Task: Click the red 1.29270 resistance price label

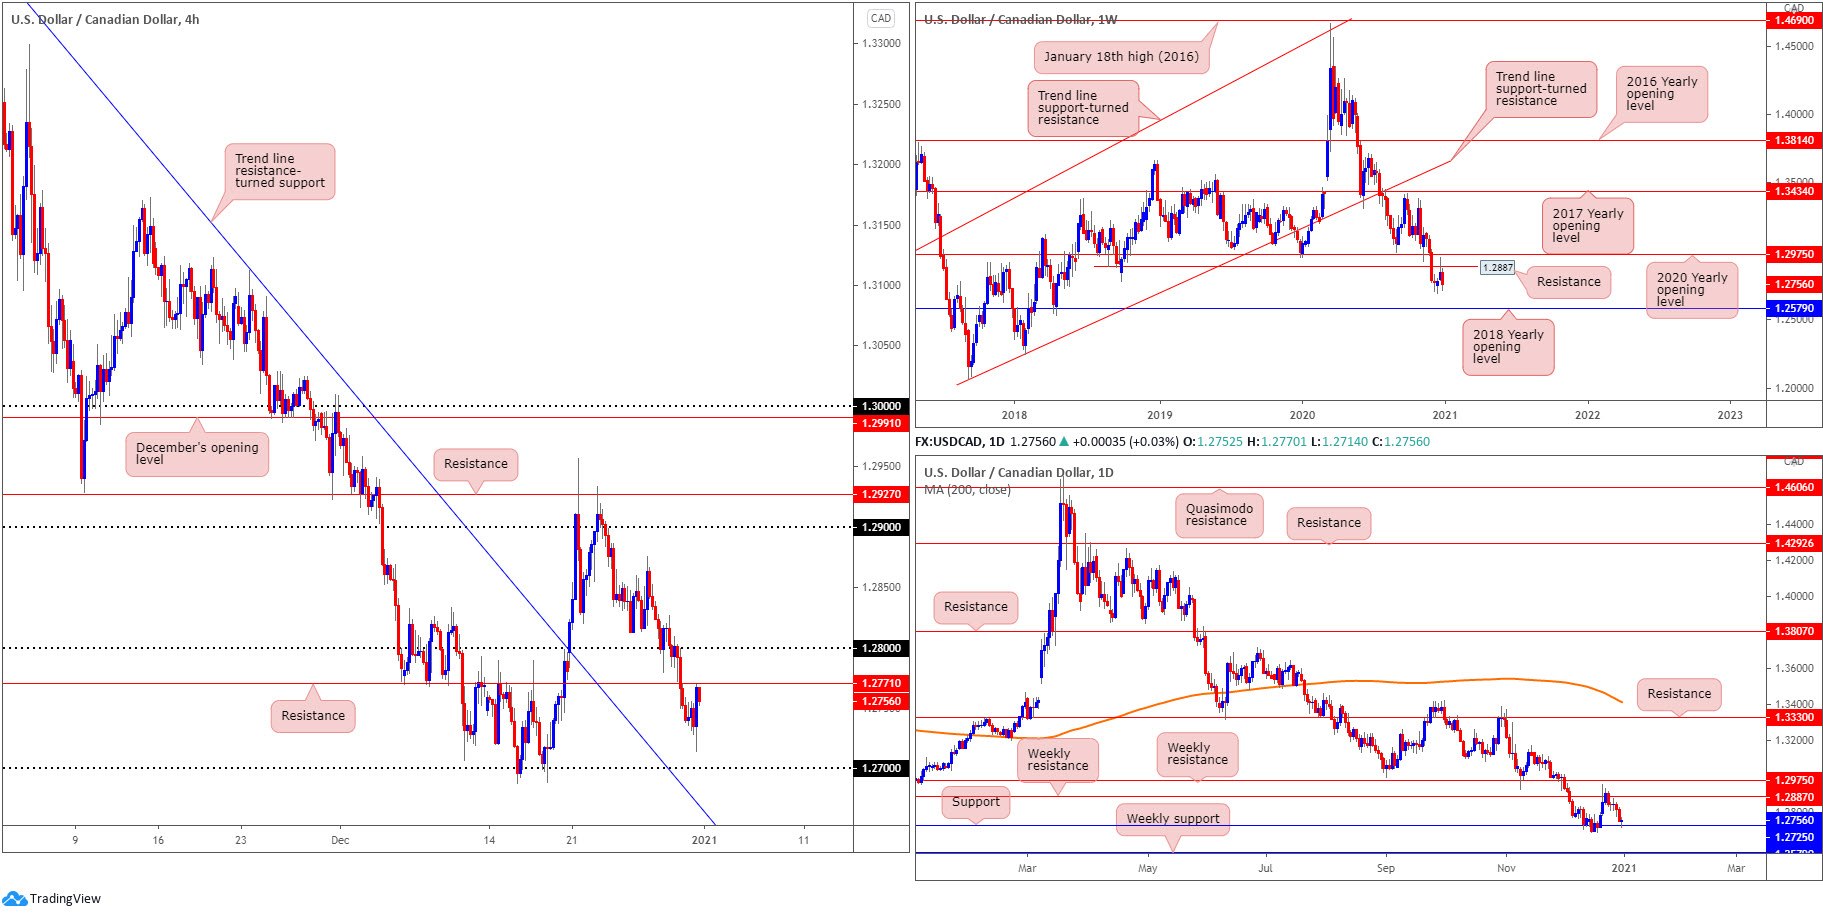Action: coord(881,494)
